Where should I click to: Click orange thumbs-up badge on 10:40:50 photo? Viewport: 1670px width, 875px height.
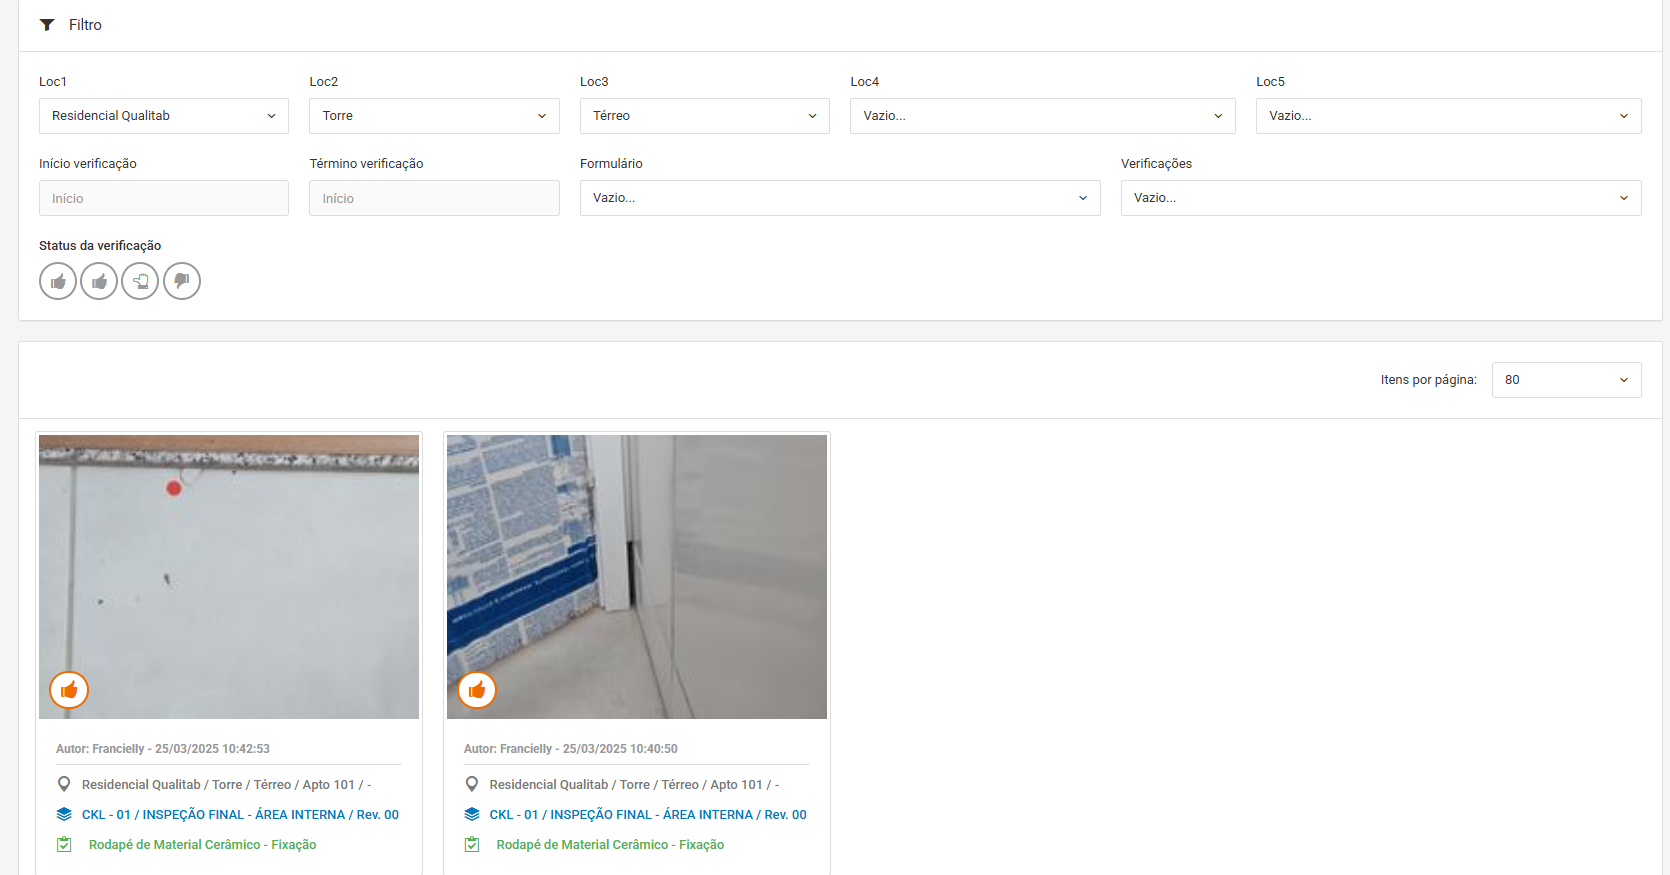pyautogui.click(x=477, y=690)
